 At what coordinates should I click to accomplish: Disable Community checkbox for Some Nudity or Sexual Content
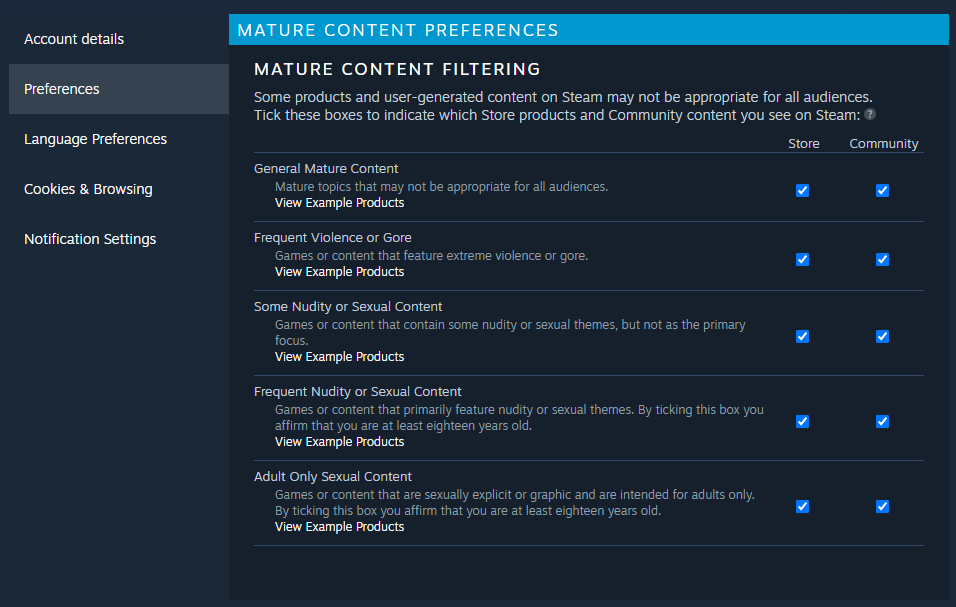click(882, 336)
